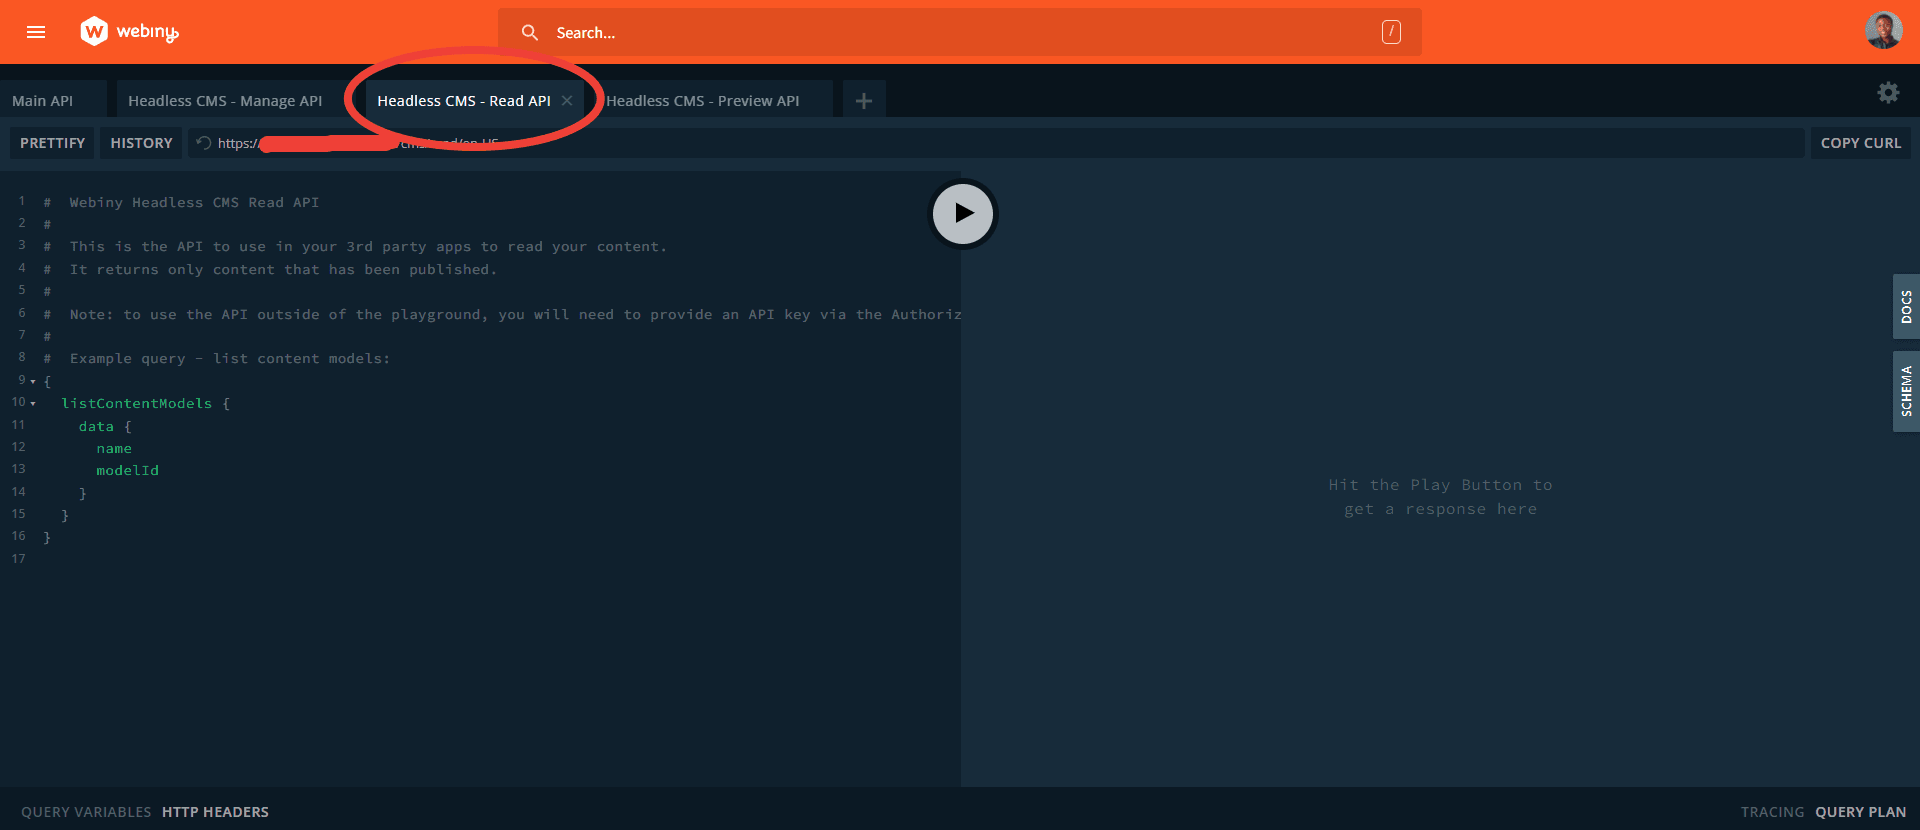Open HTTP HEADERS panel
The width and height of the screenshot is (1920, 830).
click(x=215, y=812)
